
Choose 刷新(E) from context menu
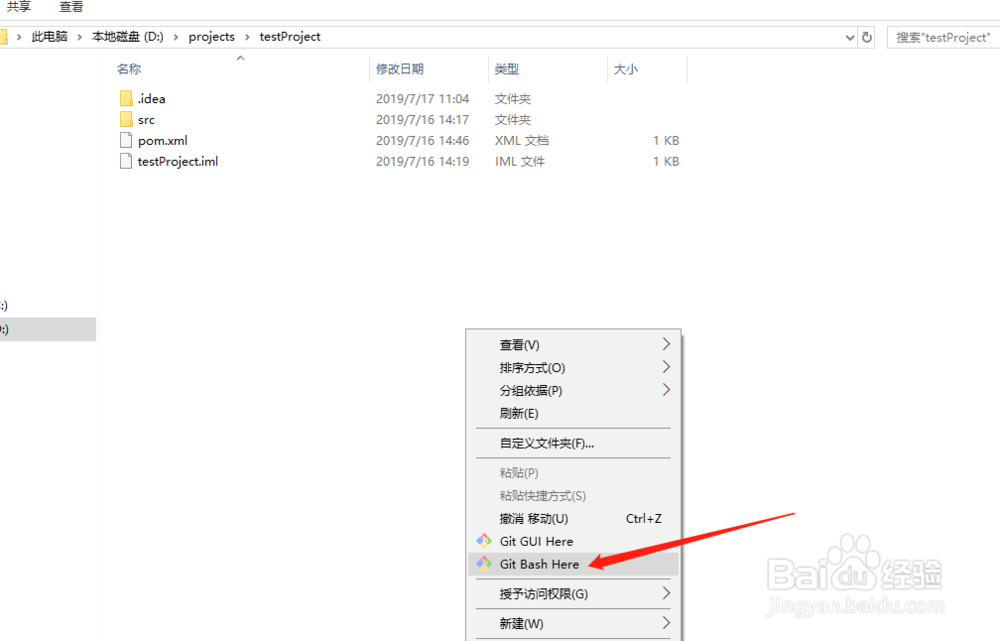click(x=573, y=413)
